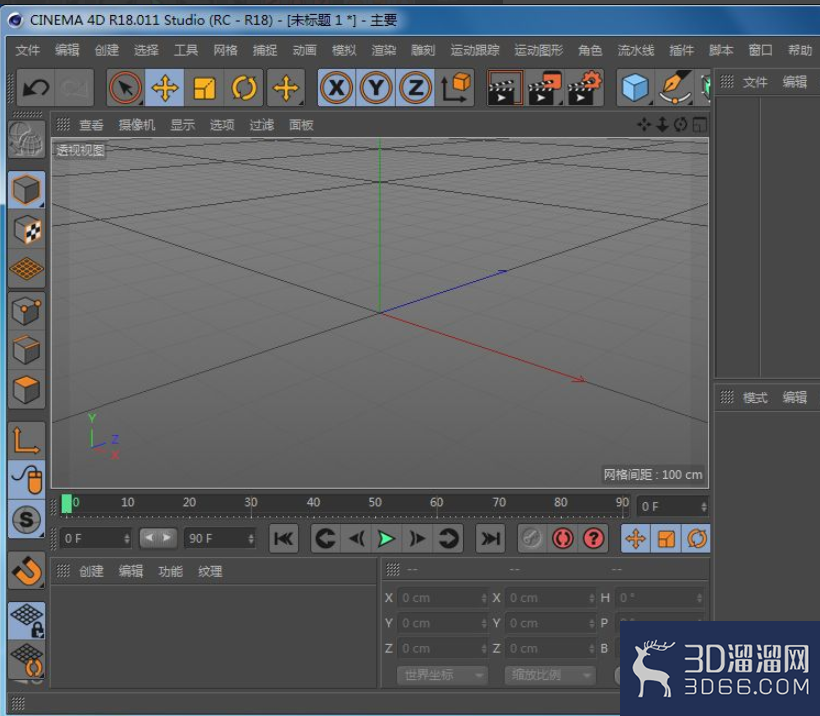The width and height of the screenshot is (820, 716).
Task: Click viewport pan camera icon
Action: (644, 124)
